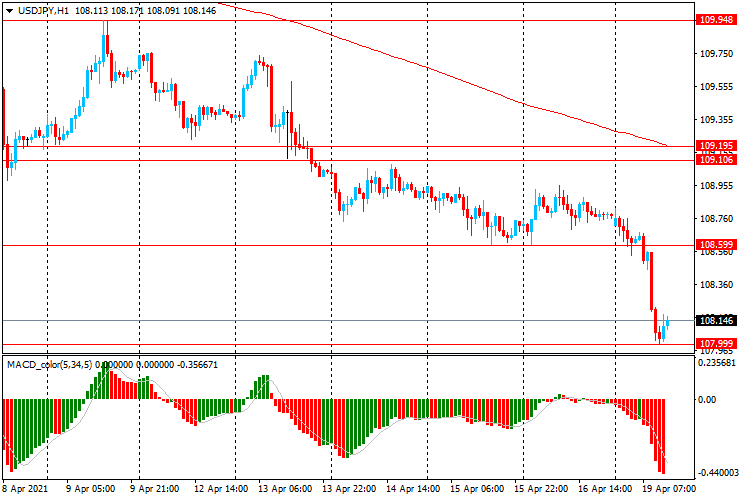Select the MACD scale value 0.235681
This screenshot has height=500, width=740.
pos(716,363)
